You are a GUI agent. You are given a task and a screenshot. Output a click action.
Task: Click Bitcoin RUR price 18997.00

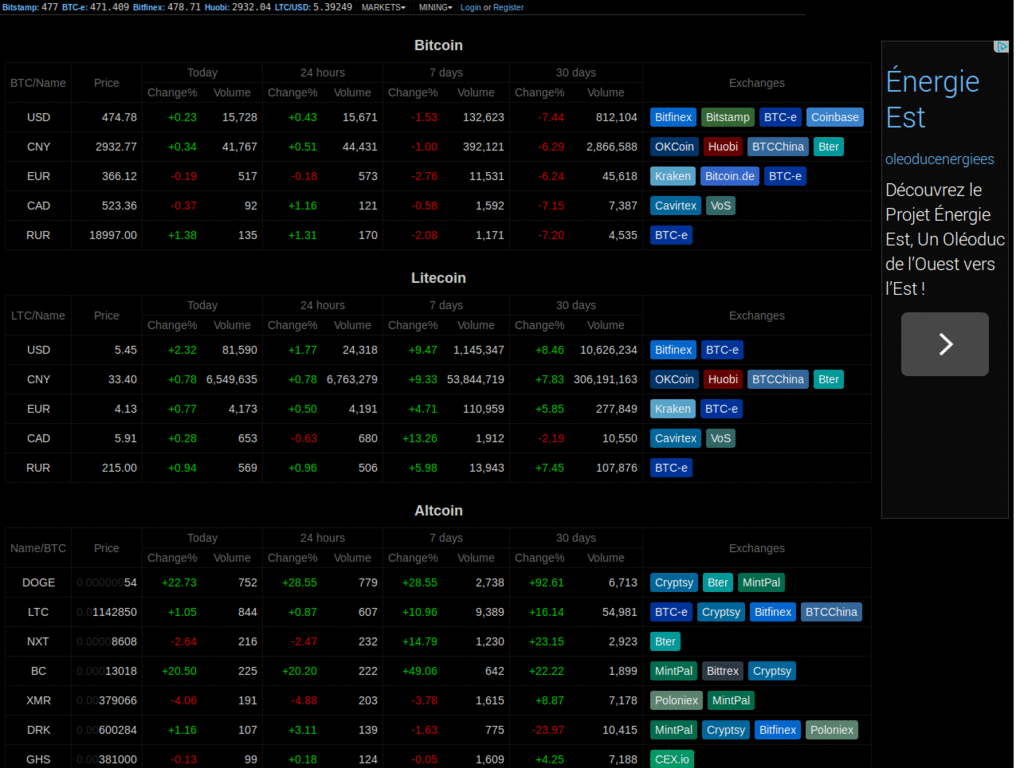pos(113,235)
